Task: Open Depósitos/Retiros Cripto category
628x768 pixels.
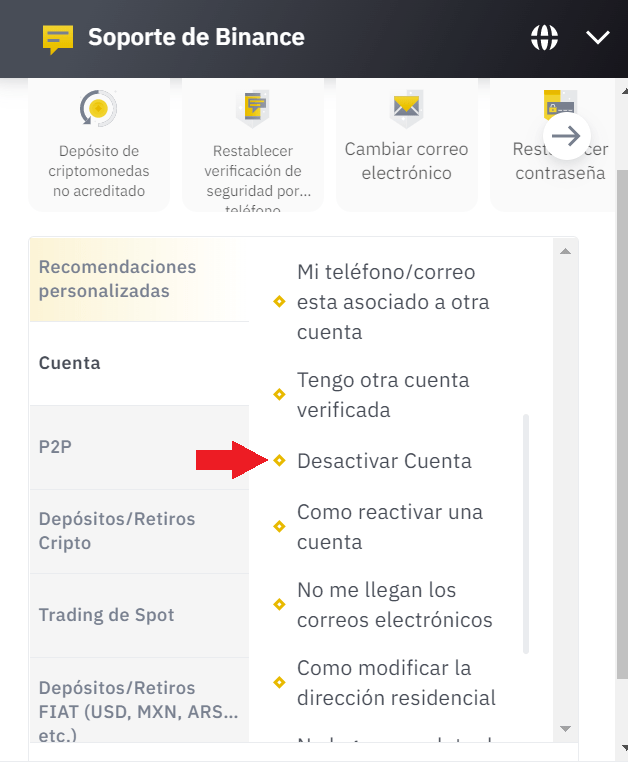Action: point(139,531)
